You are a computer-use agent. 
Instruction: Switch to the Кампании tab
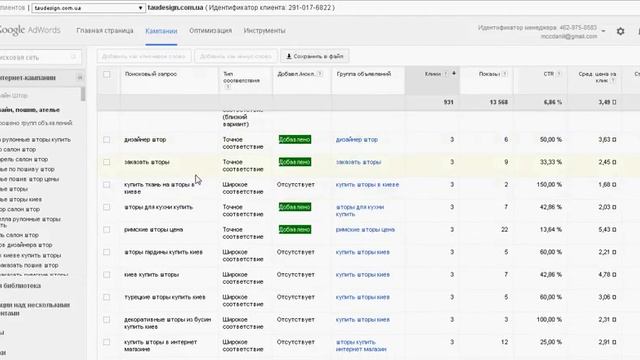point(161,31)
